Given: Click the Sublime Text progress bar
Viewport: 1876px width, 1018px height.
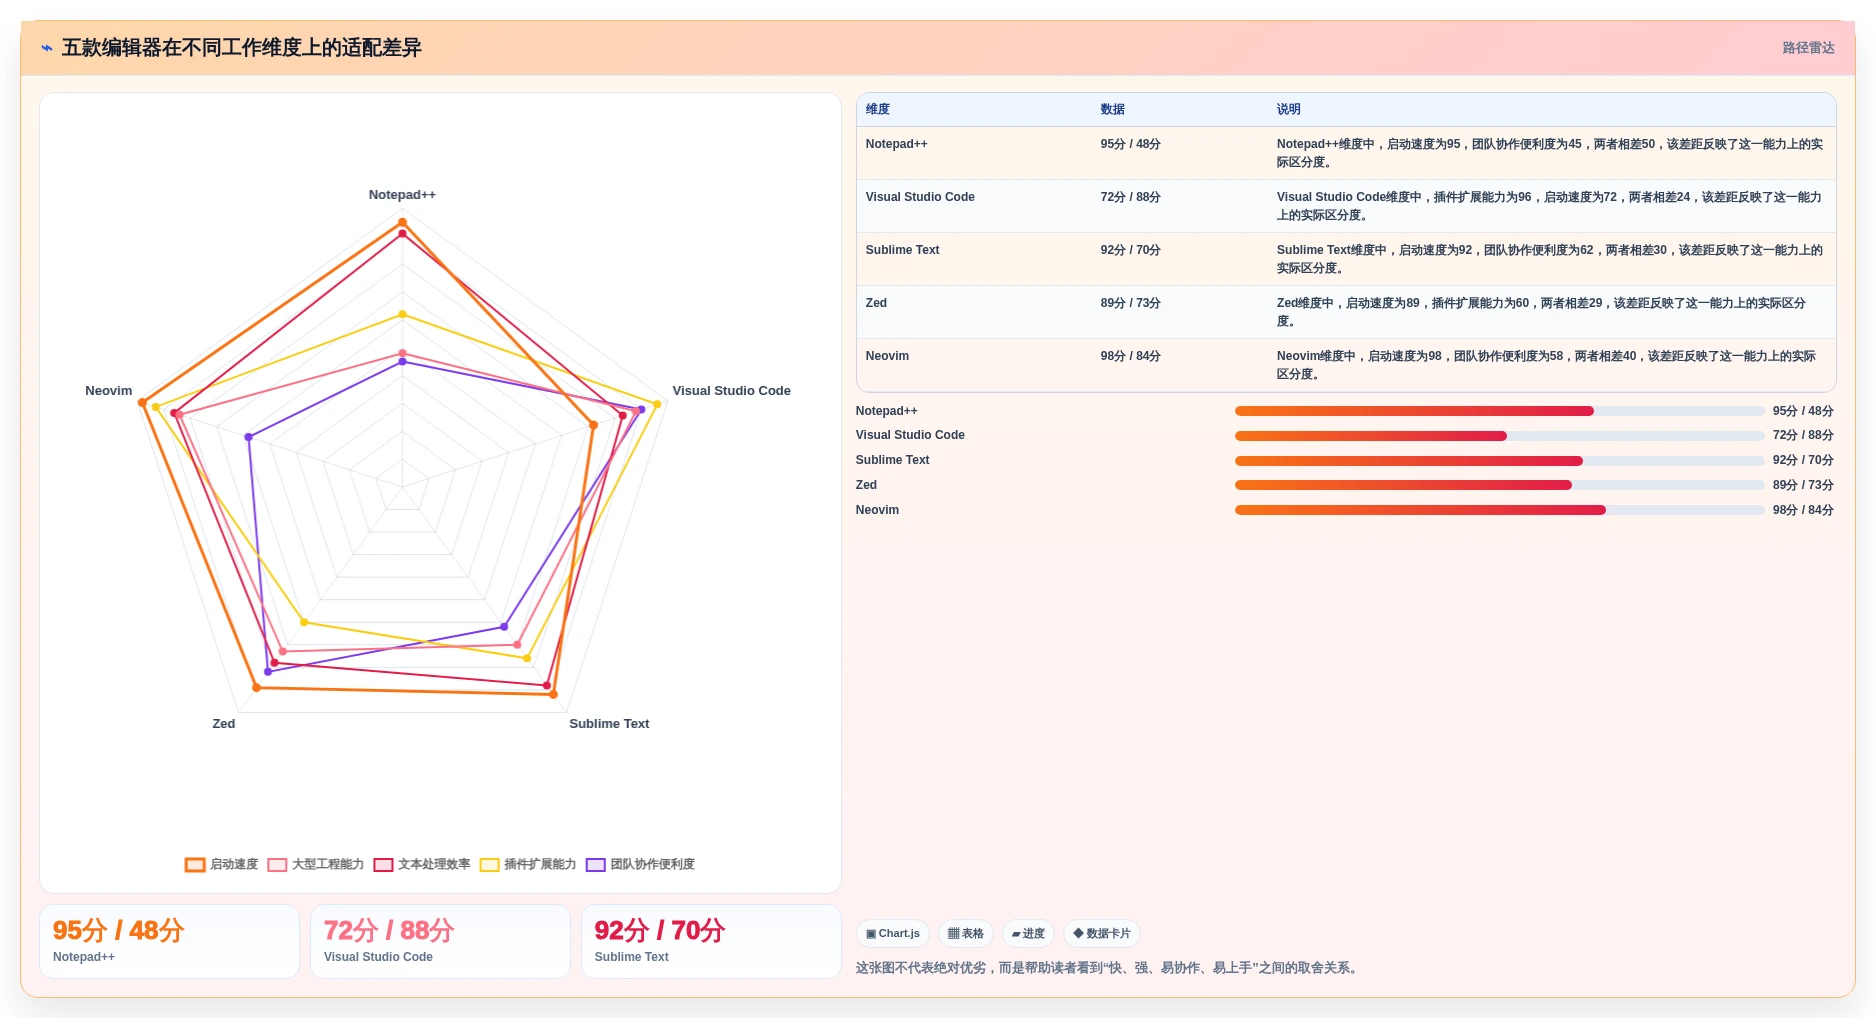Looking at the screenshot, I should [x=1499, y=461].
